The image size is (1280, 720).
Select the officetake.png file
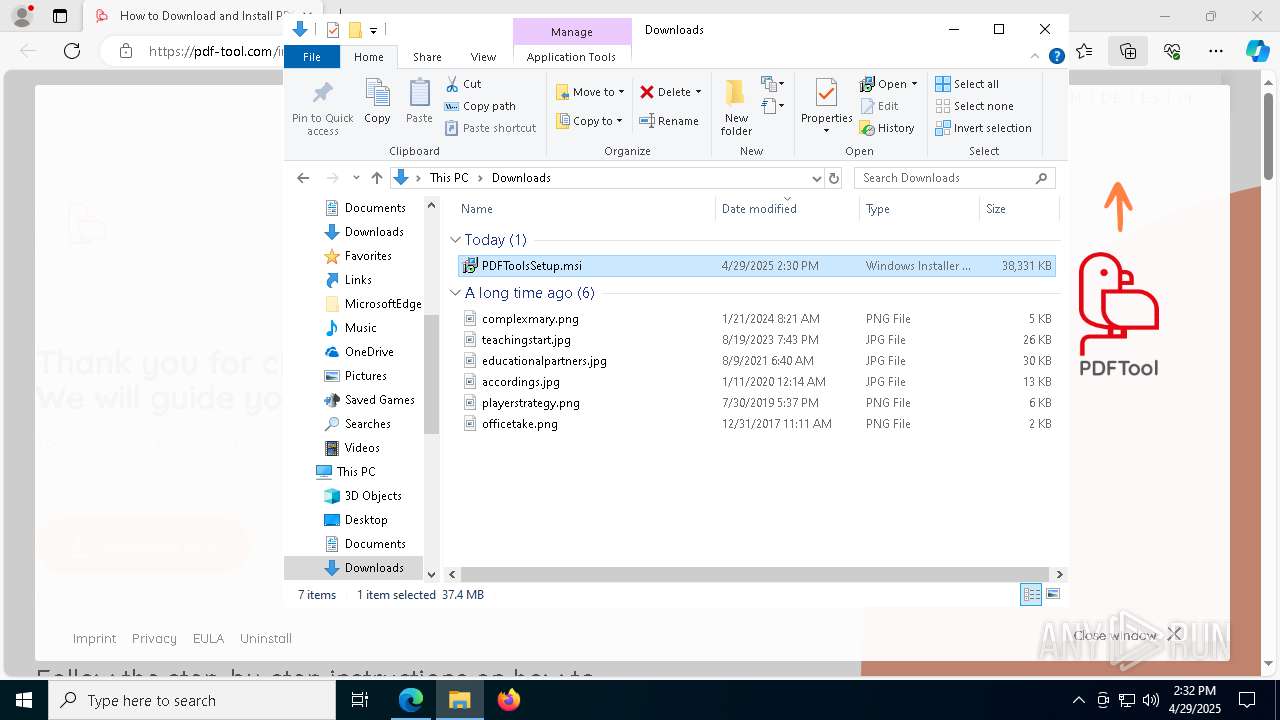(x=756, y=424)
